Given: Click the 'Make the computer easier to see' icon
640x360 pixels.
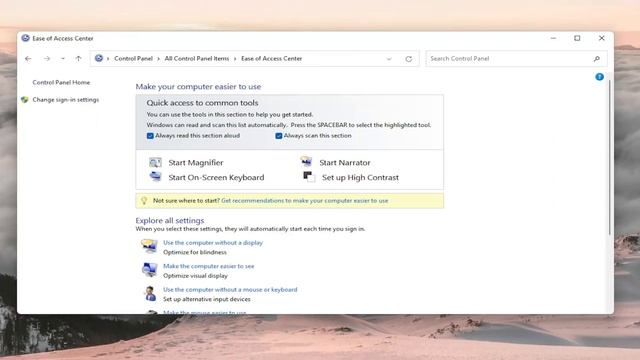Looking at the screenshot, I should click(x=149, y=269).
